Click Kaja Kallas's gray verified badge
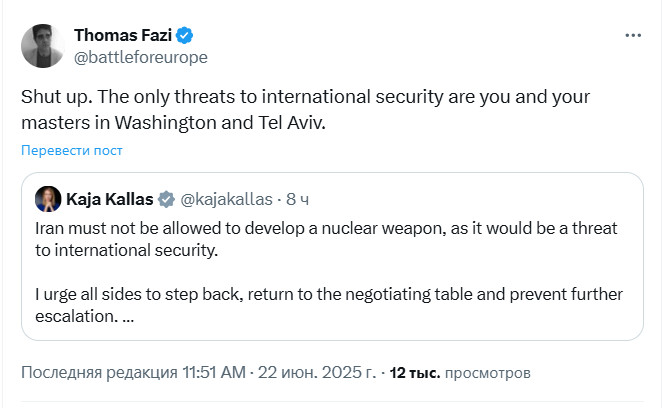This screenshot has width=662, height=408. (x=167, y=198)
